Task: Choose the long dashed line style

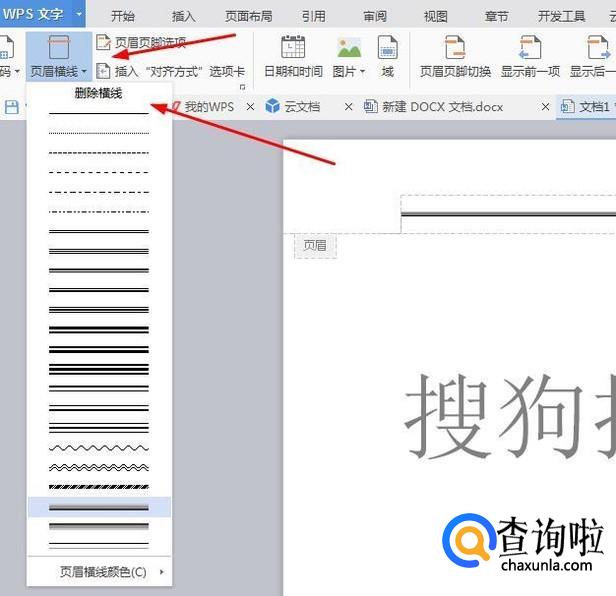Action: click(x=99, y=172)
